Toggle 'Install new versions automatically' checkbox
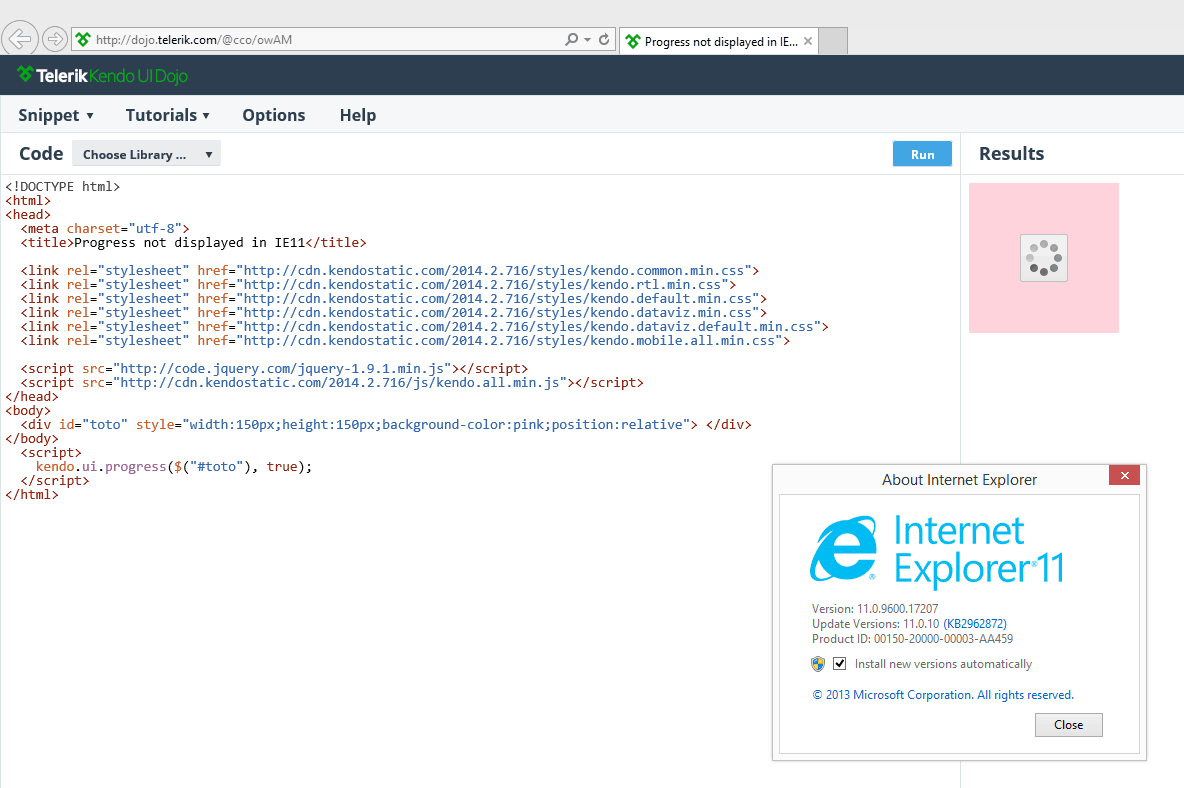The image size is (1184, 788). coord(840,663)
